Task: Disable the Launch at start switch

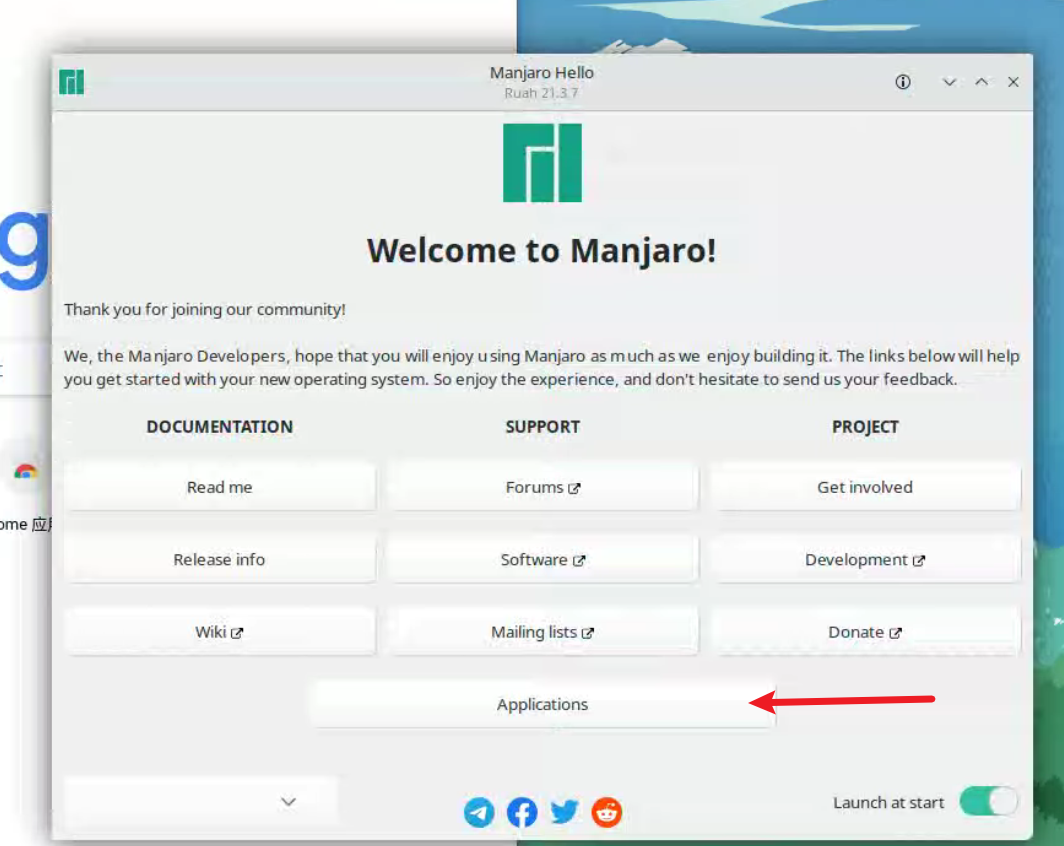Action: click(x=988, y=802)
